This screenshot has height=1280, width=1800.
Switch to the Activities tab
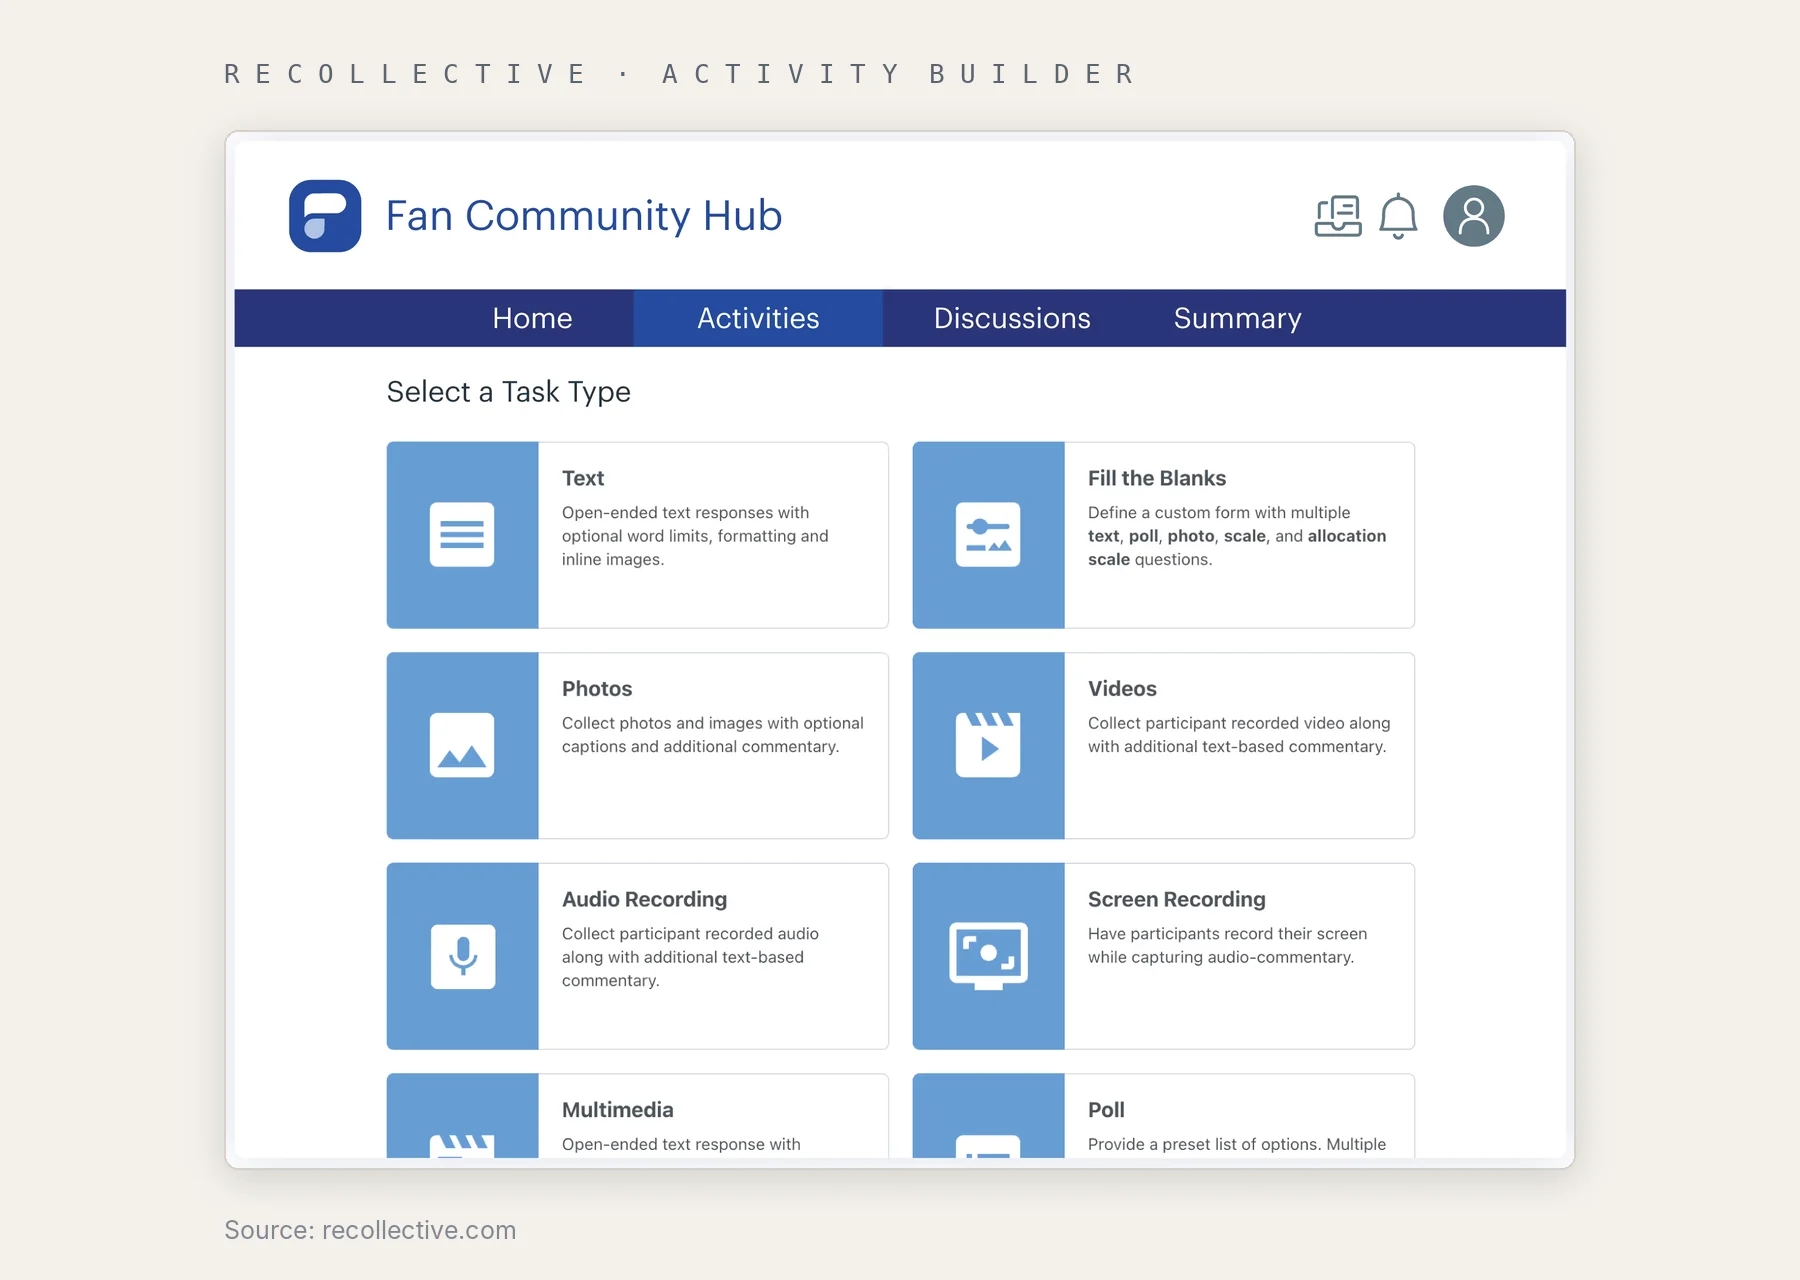pos(758,318)
